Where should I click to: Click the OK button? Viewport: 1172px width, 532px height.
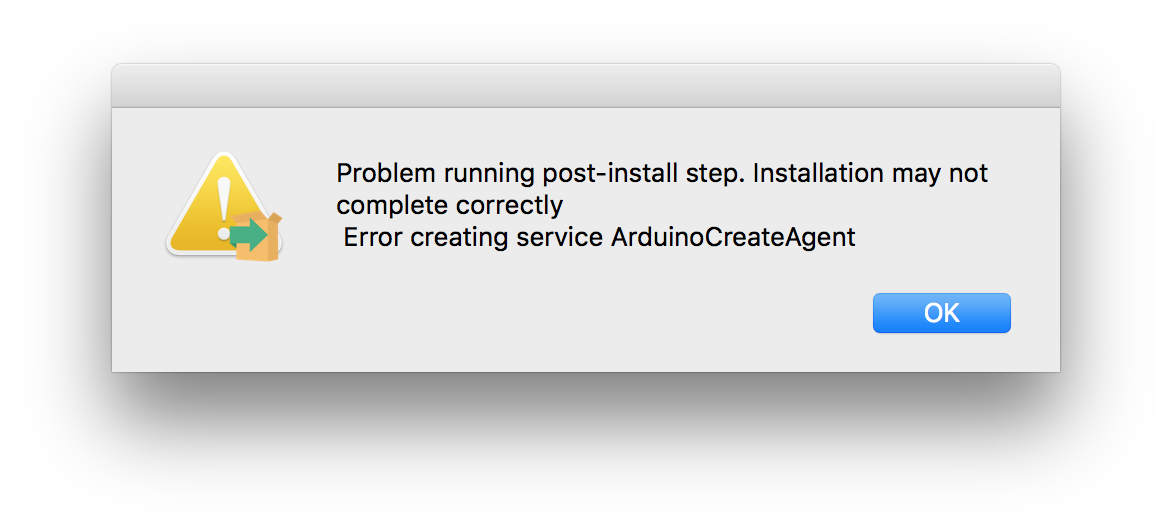tap(941, 313)
